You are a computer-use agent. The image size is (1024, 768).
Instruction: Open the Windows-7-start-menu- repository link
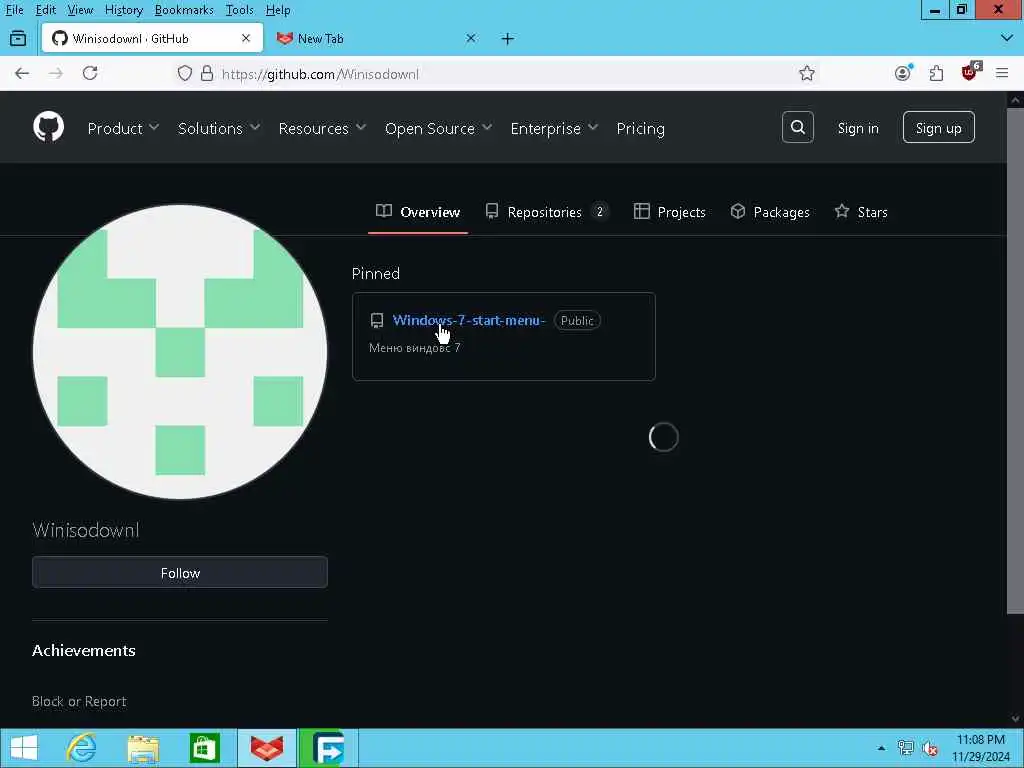(468, 320)
